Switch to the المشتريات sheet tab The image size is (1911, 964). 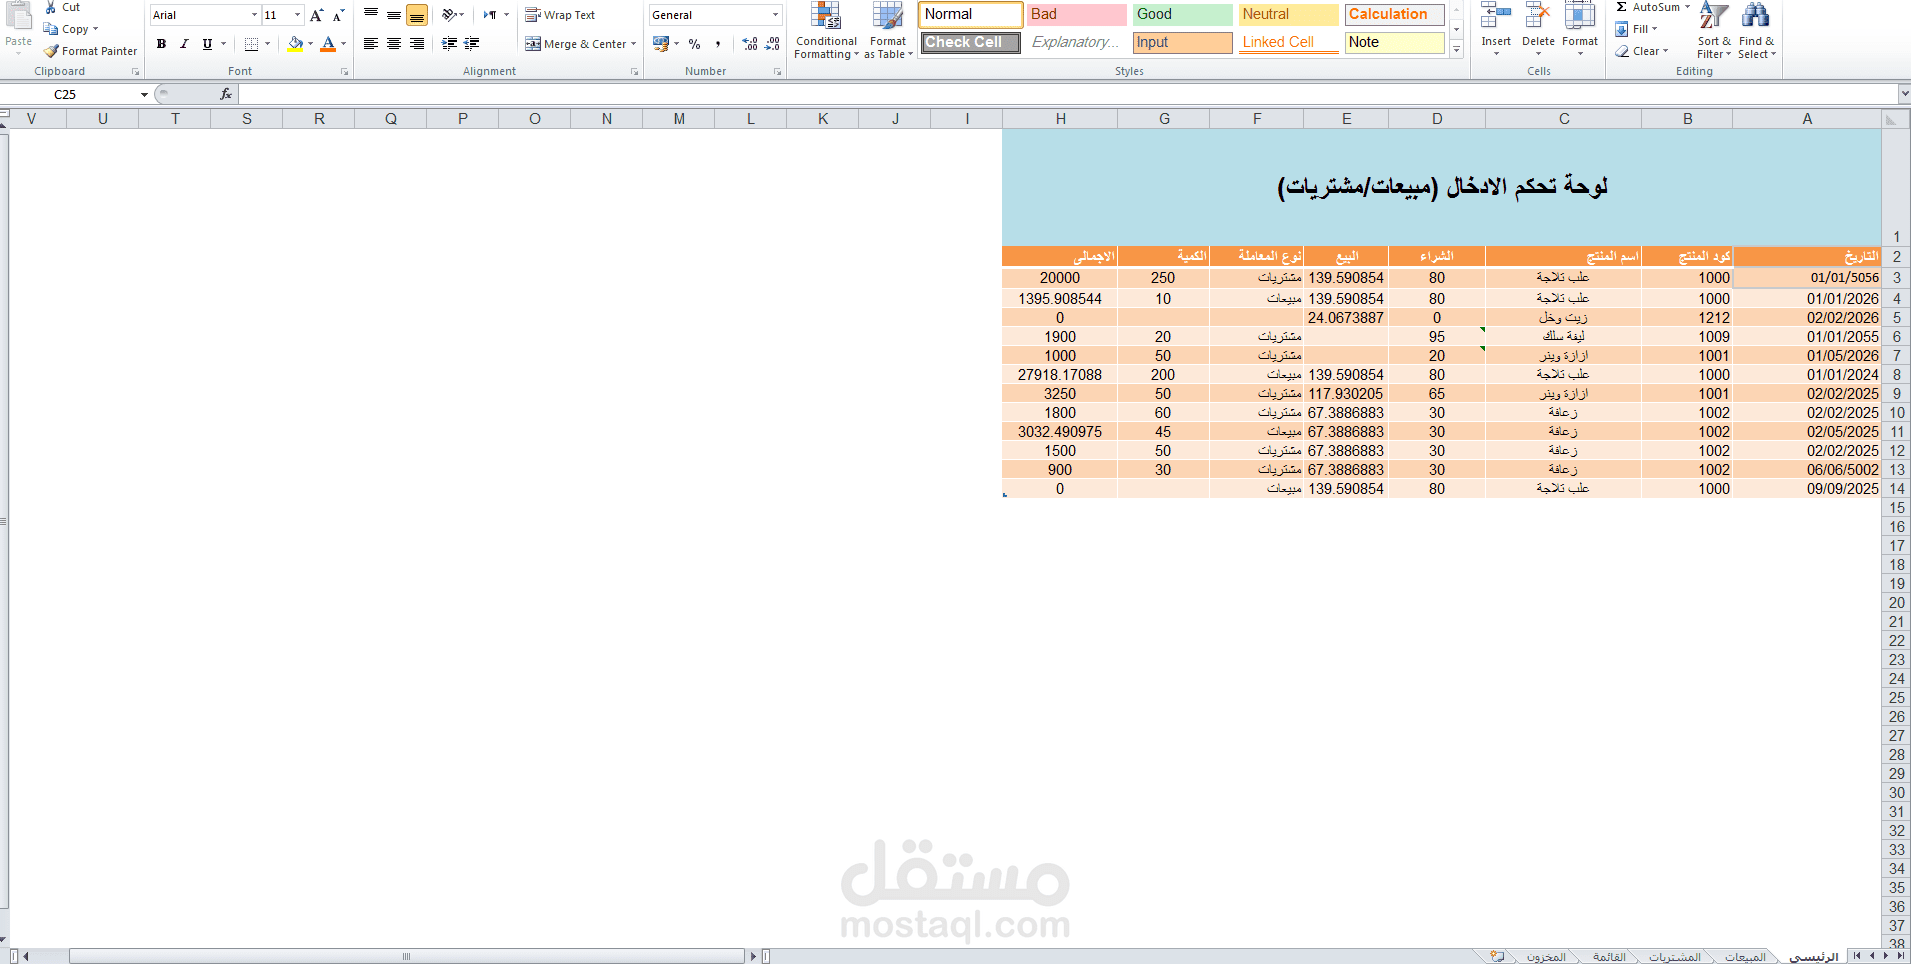1675,957
